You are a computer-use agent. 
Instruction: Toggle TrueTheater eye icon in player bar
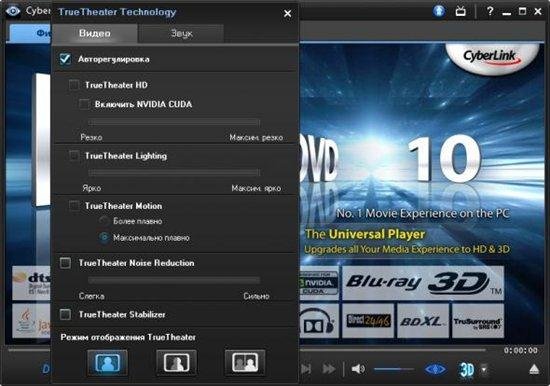point(435,369)
